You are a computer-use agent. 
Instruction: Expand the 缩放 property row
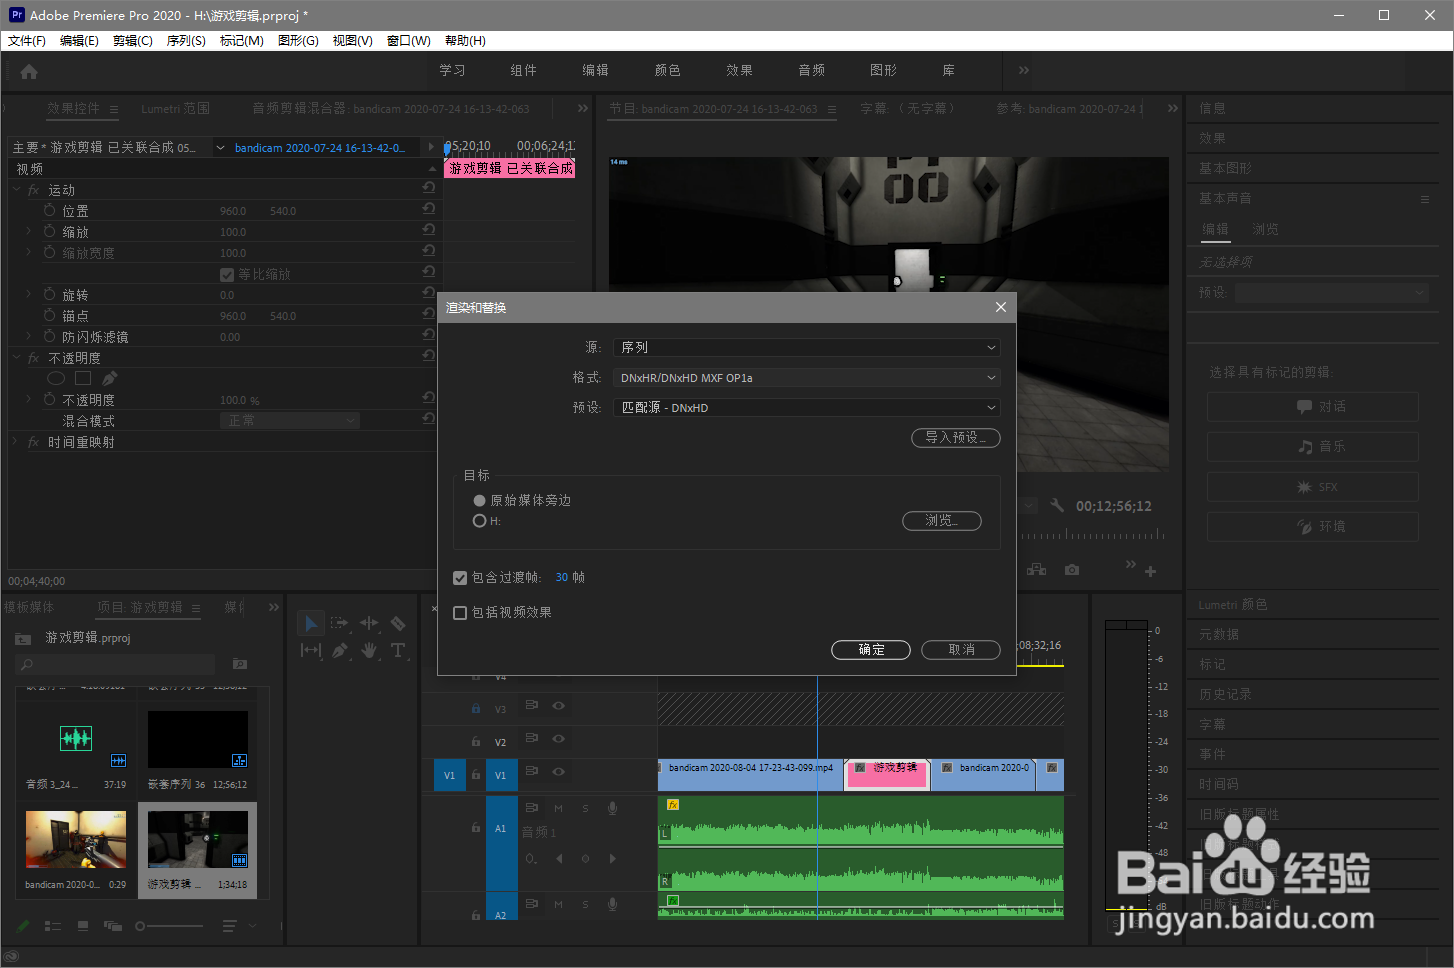(29, 231)
